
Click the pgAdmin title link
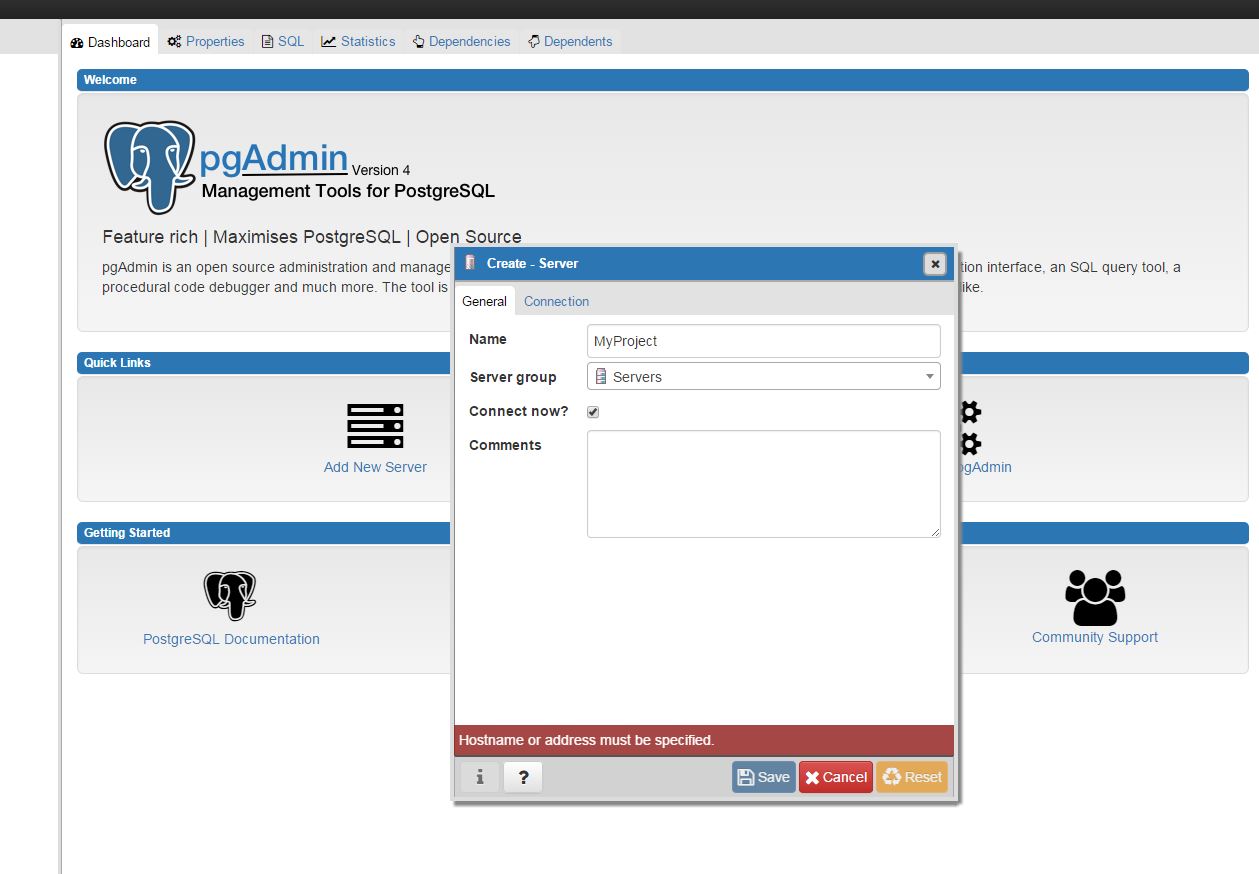[274, 157]
